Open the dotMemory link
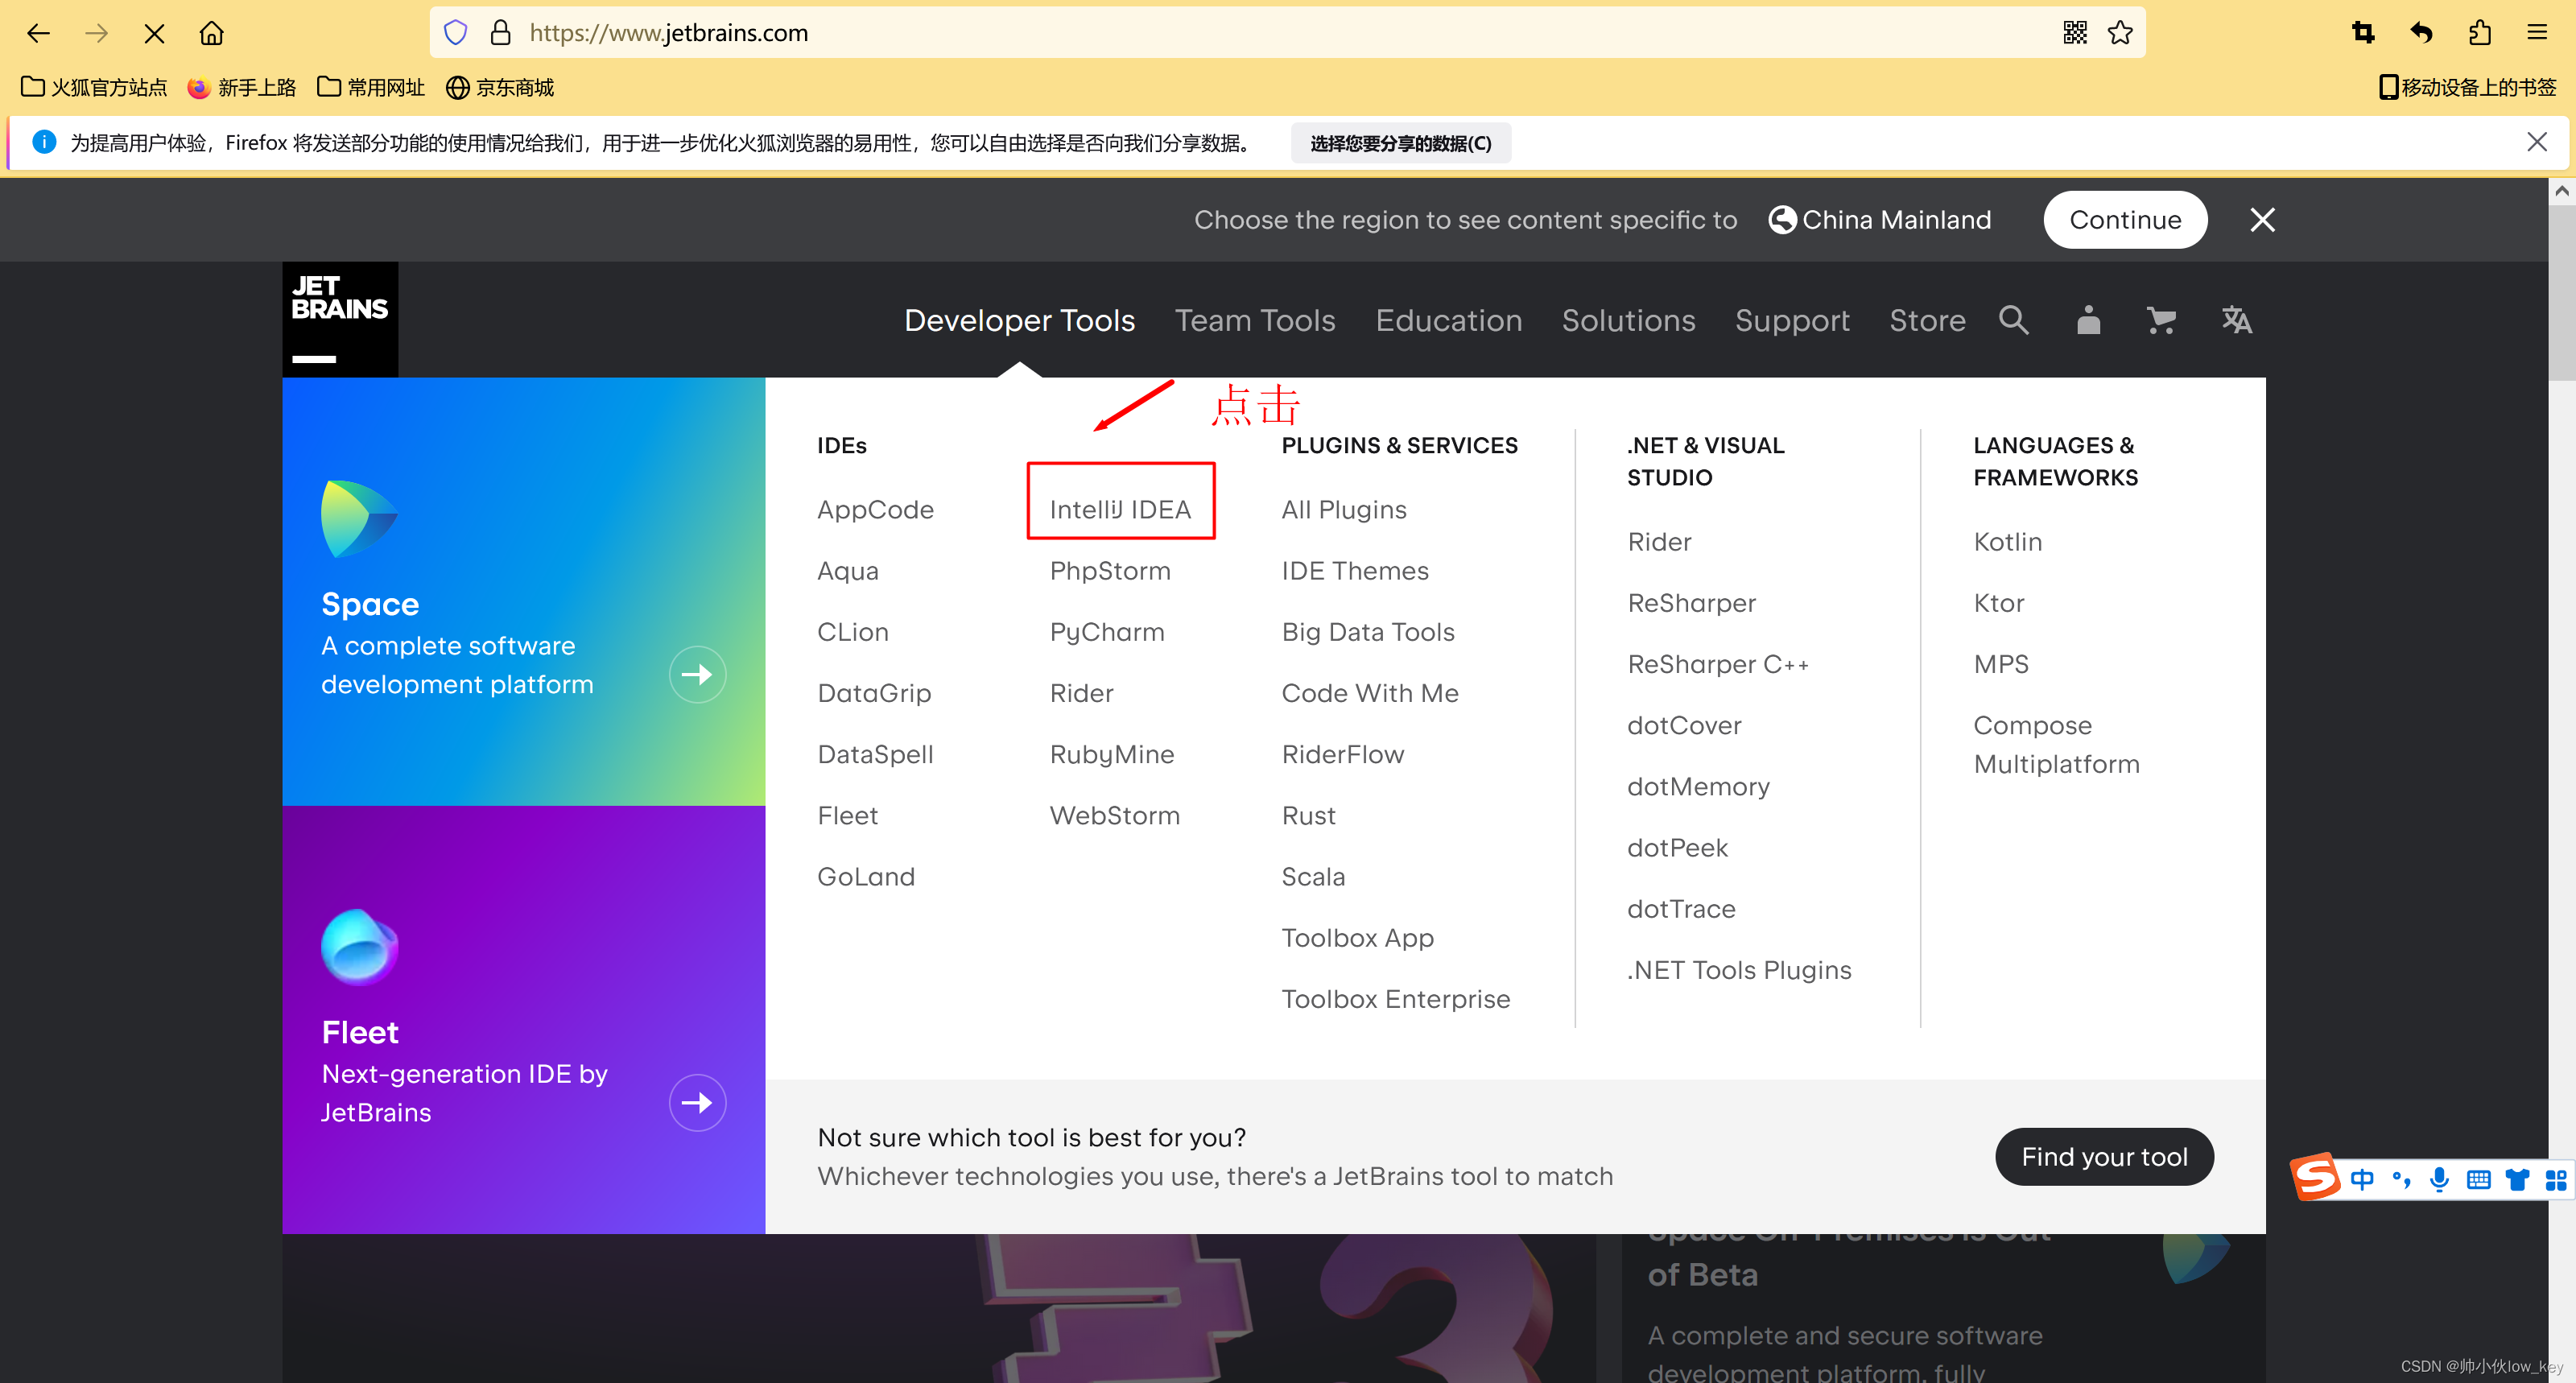 [1698, 786]
